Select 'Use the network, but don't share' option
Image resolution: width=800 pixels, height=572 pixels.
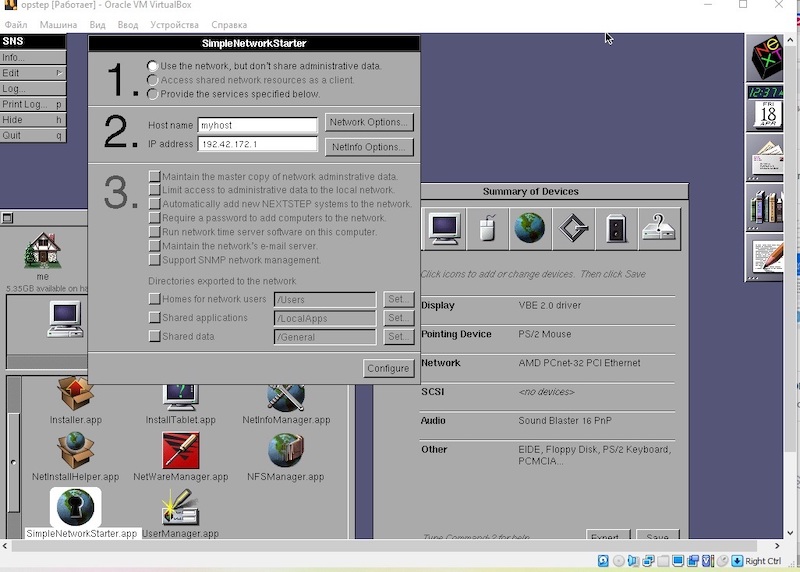(x=153, y=66)
